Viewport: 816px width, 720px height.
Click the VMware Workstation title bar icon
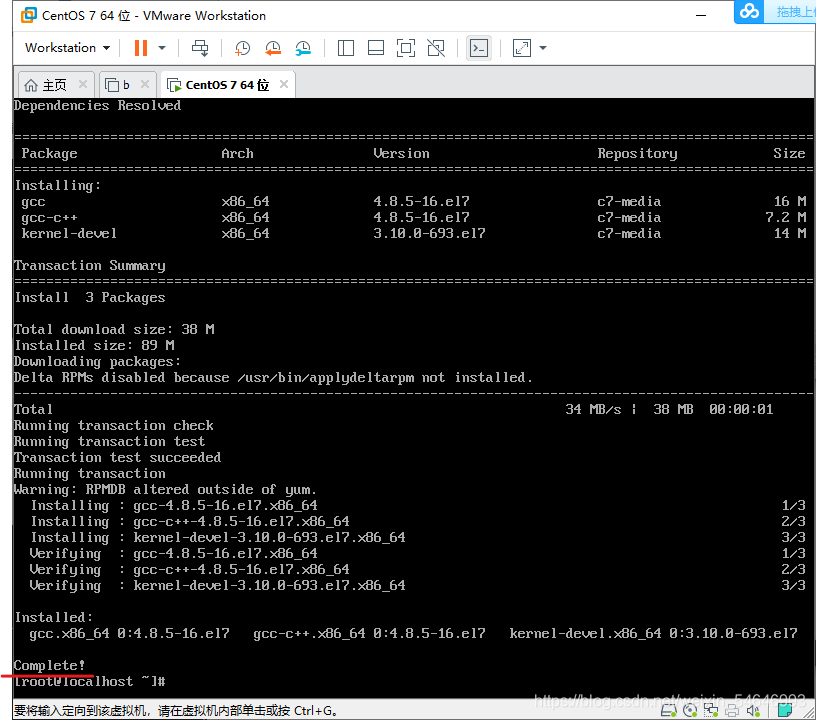click(29, 16)
